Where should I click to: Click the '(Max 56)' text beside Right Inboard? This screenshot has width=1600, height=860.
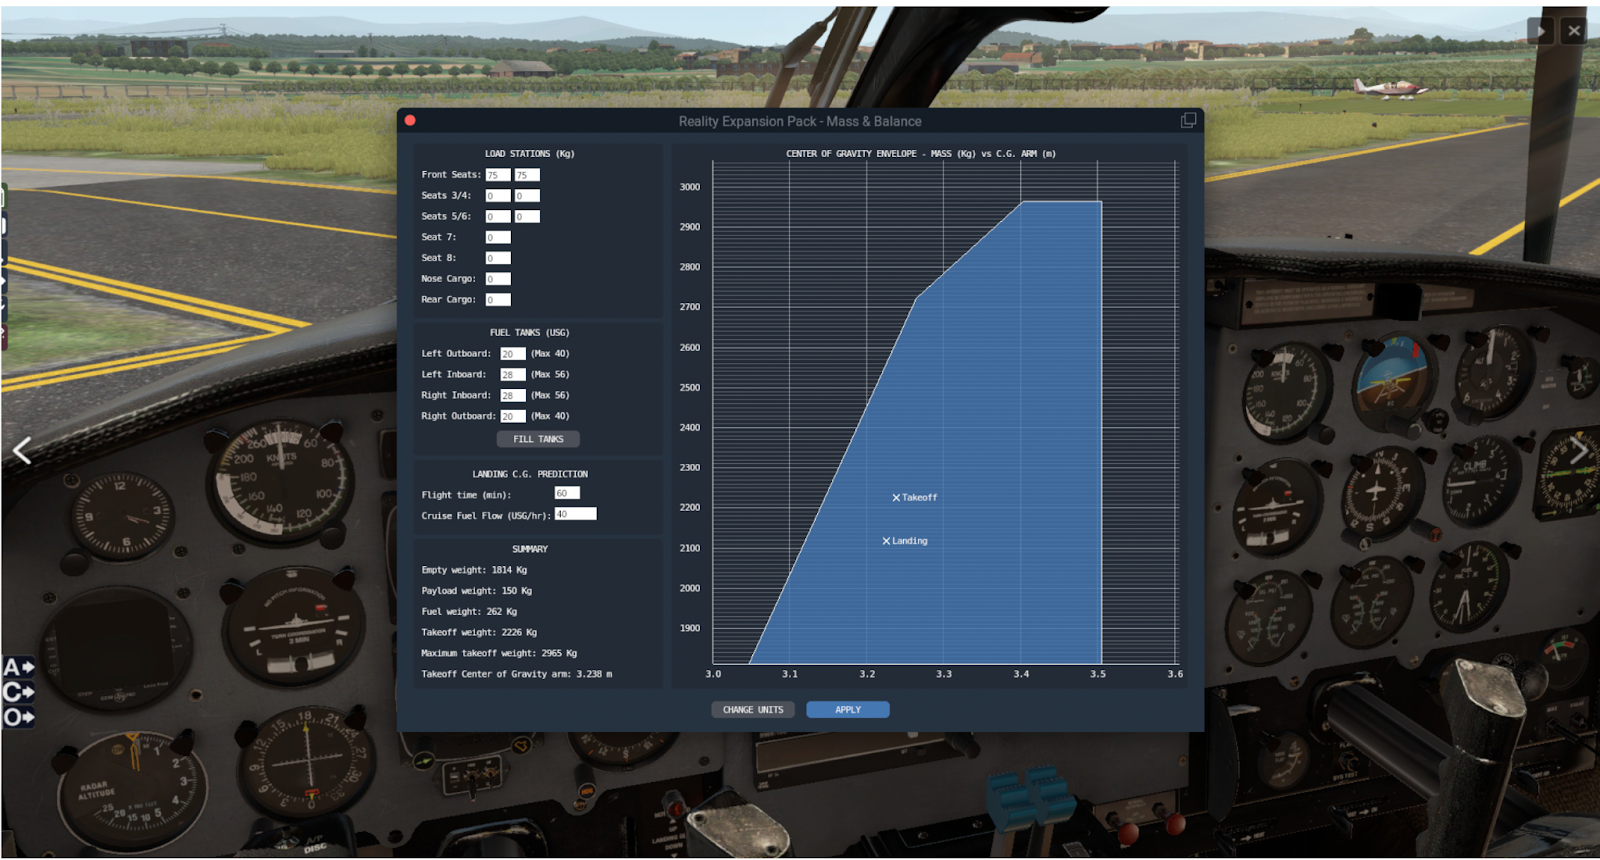coord(550,396)
